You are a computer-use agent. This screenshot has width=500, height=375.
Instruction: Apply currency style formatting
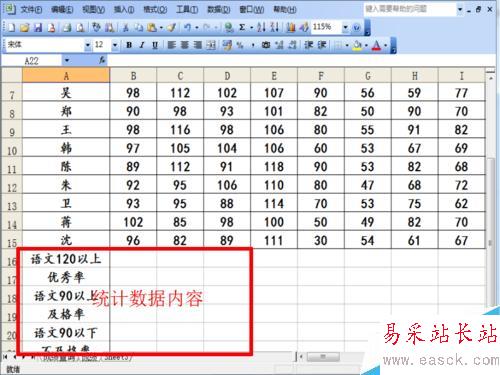227,45
